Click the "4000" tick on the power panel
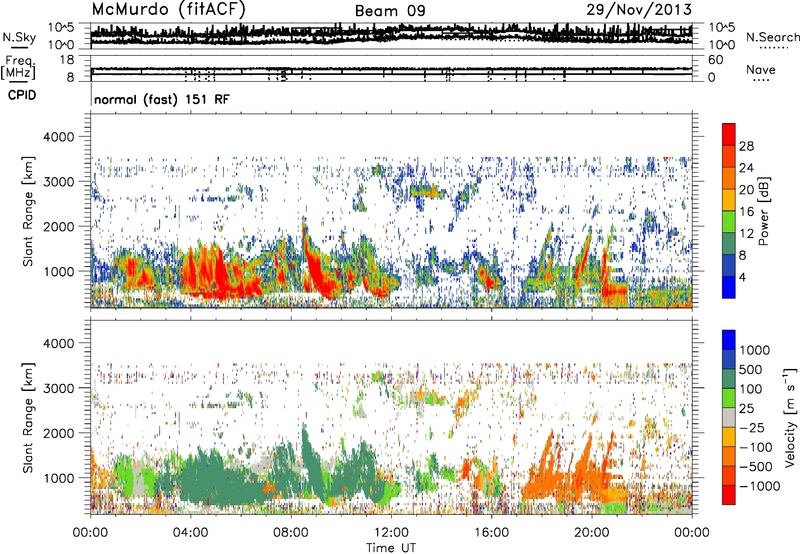The height and width of the screenshot is (554, 800). click(58, 137)
